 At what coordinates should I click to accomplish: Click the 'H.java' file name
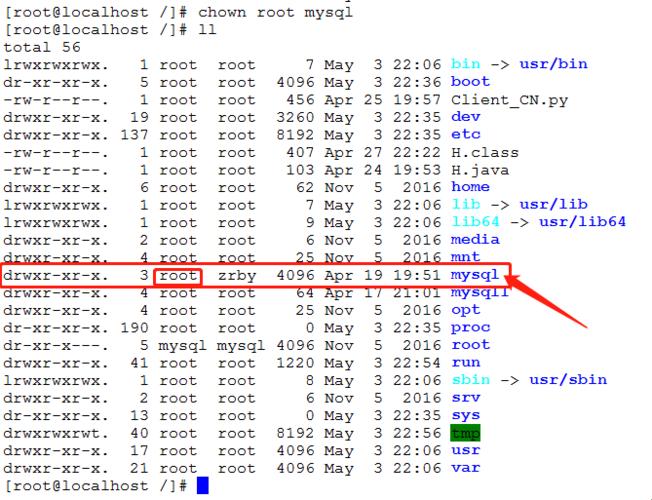(x=480, y=170)
